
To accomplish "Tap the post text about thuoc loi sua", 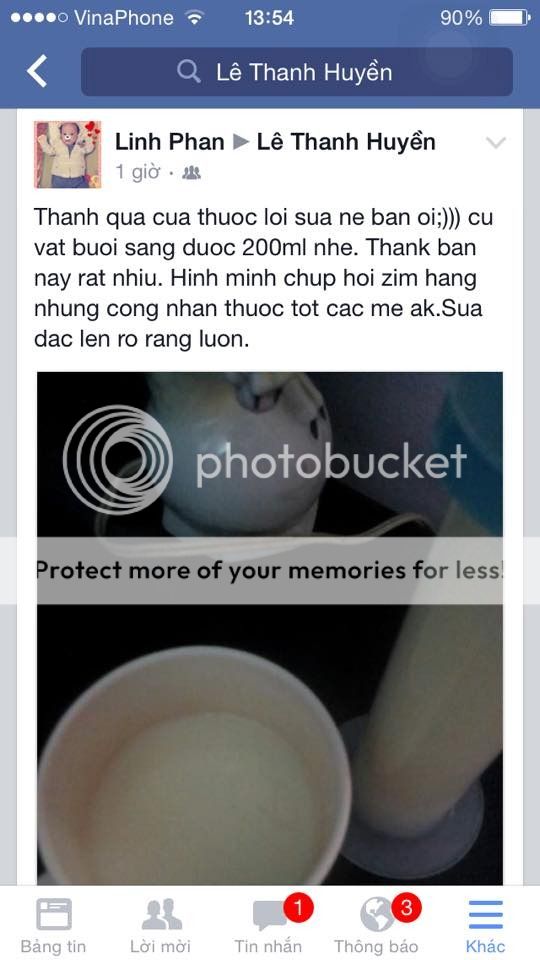I will [x=259, y=279].
